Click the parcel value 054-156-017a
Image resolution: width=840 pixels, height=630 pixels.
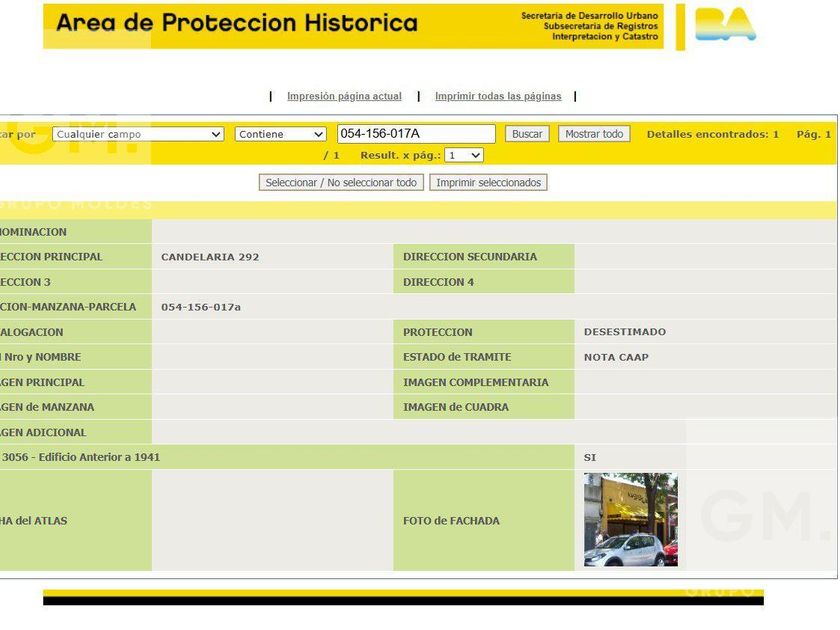coord(201,307)
